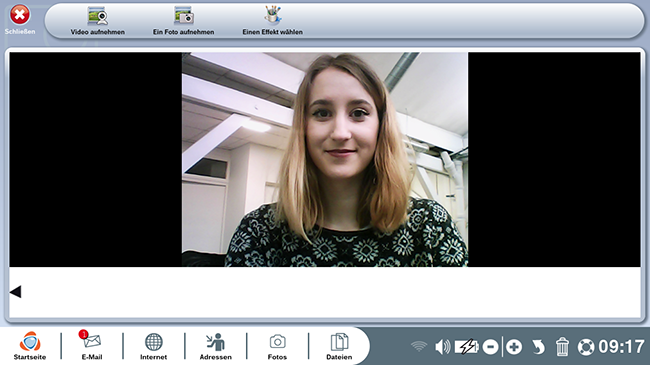650x365 pixels.
Task: Click the speaker volume icon
Action: pyautogui.click(x=442, y=347)
